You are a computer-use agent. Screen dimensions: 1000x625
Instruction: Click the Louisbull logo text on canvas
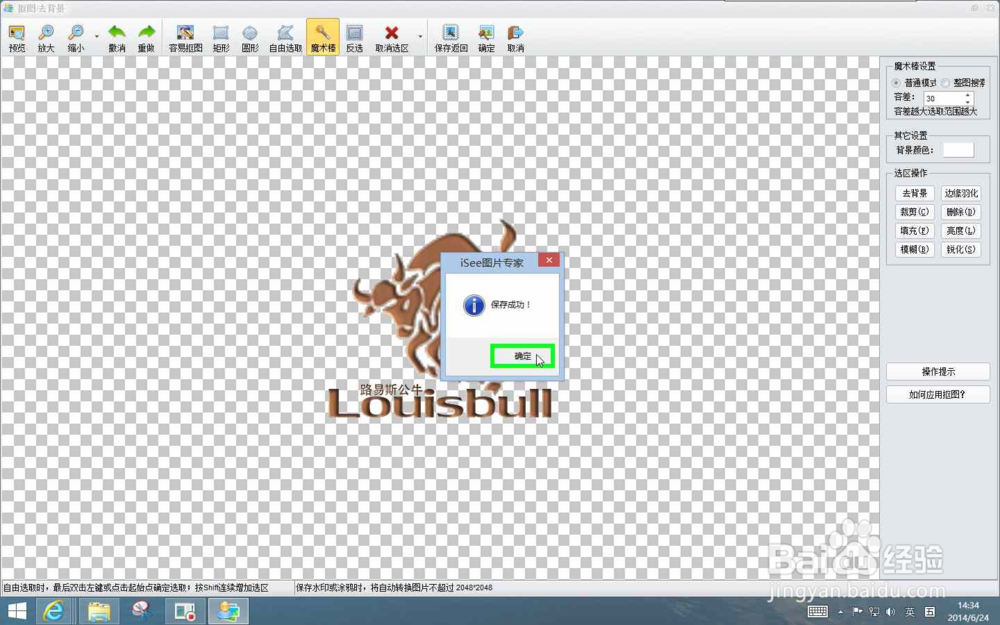[x=439, y=402]
